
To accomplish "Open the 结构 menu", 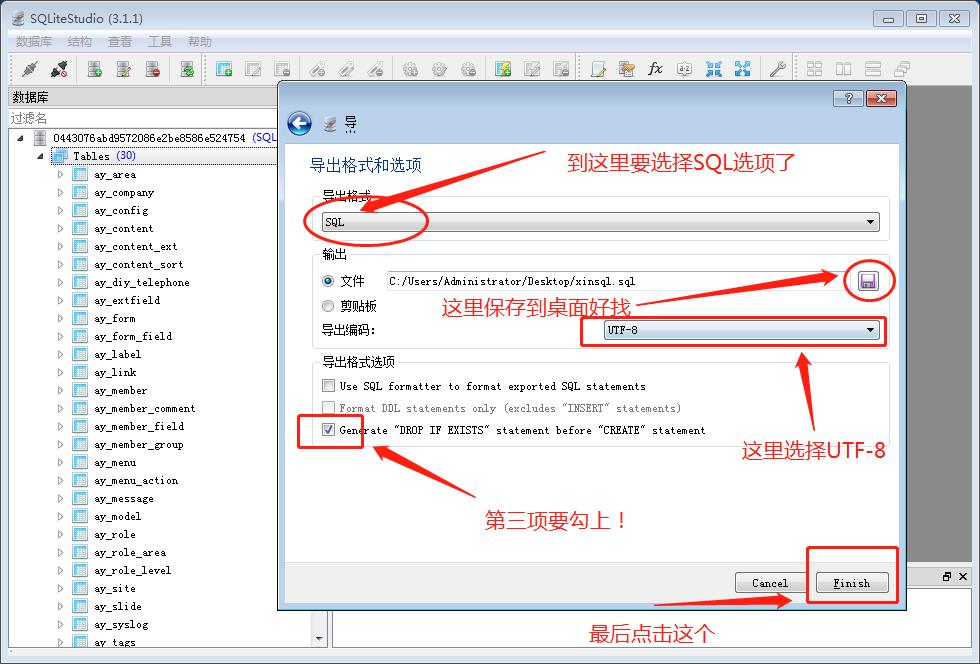I will 79,42.
